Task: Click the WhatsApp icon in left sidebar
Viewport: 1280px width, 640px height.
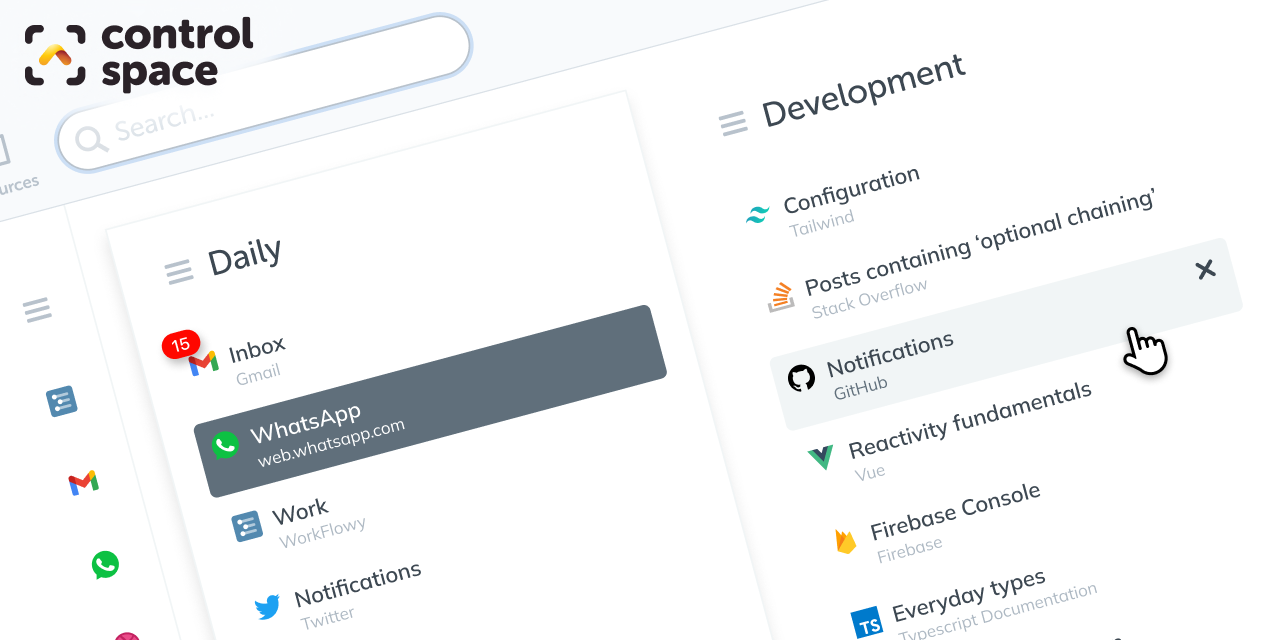Action: [105, 565]
